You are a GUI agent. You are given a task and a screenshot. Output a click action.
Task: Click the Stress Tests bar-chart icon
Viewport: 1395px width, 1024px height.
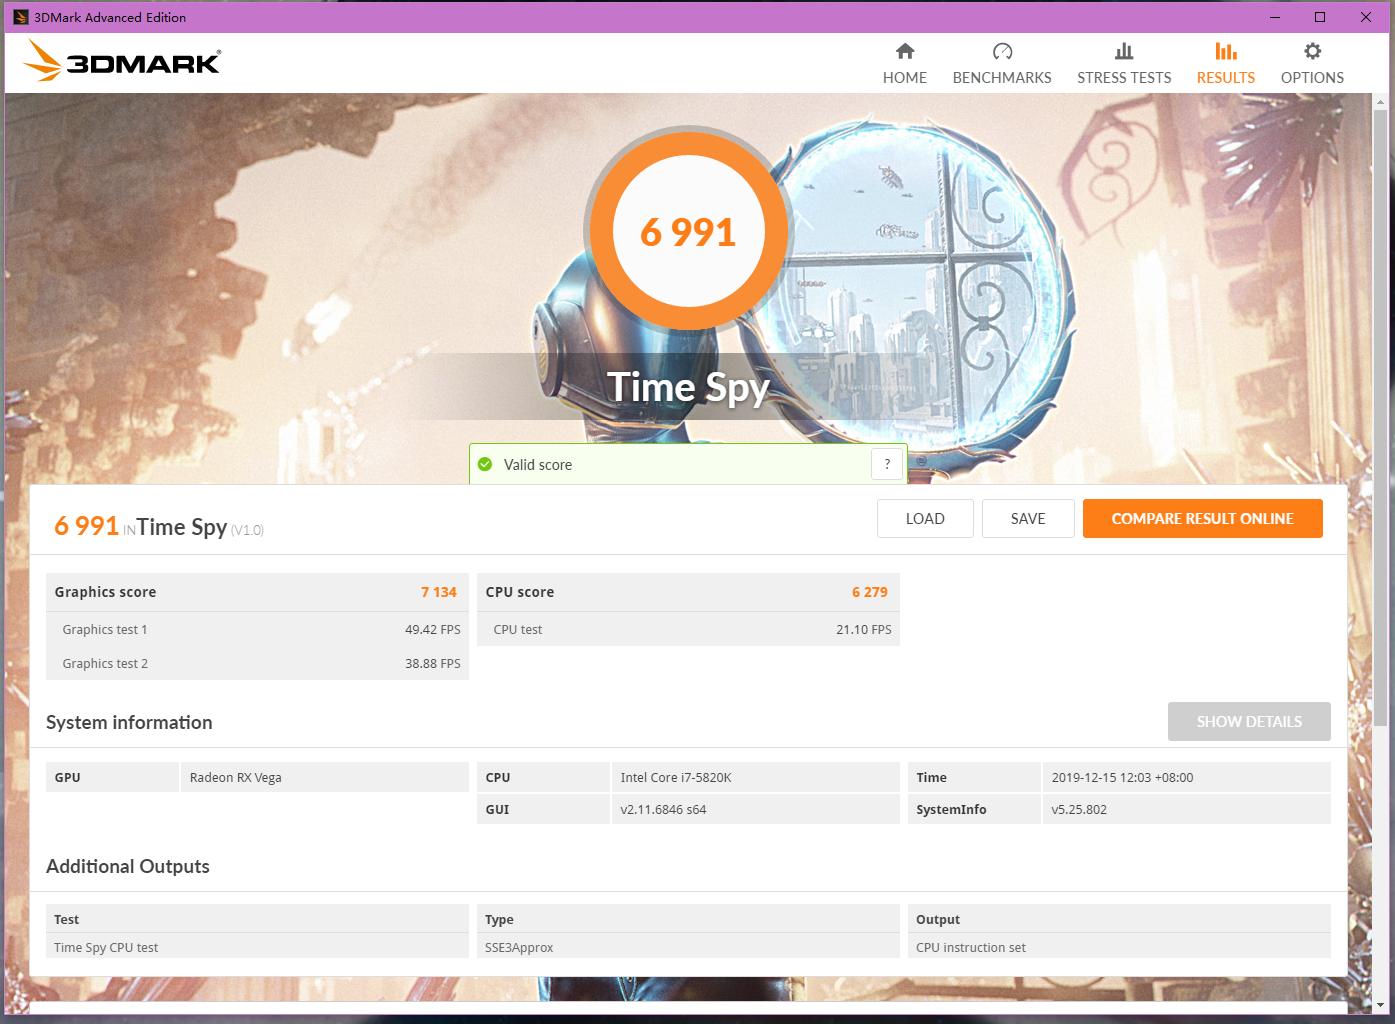pos(1124,51)
